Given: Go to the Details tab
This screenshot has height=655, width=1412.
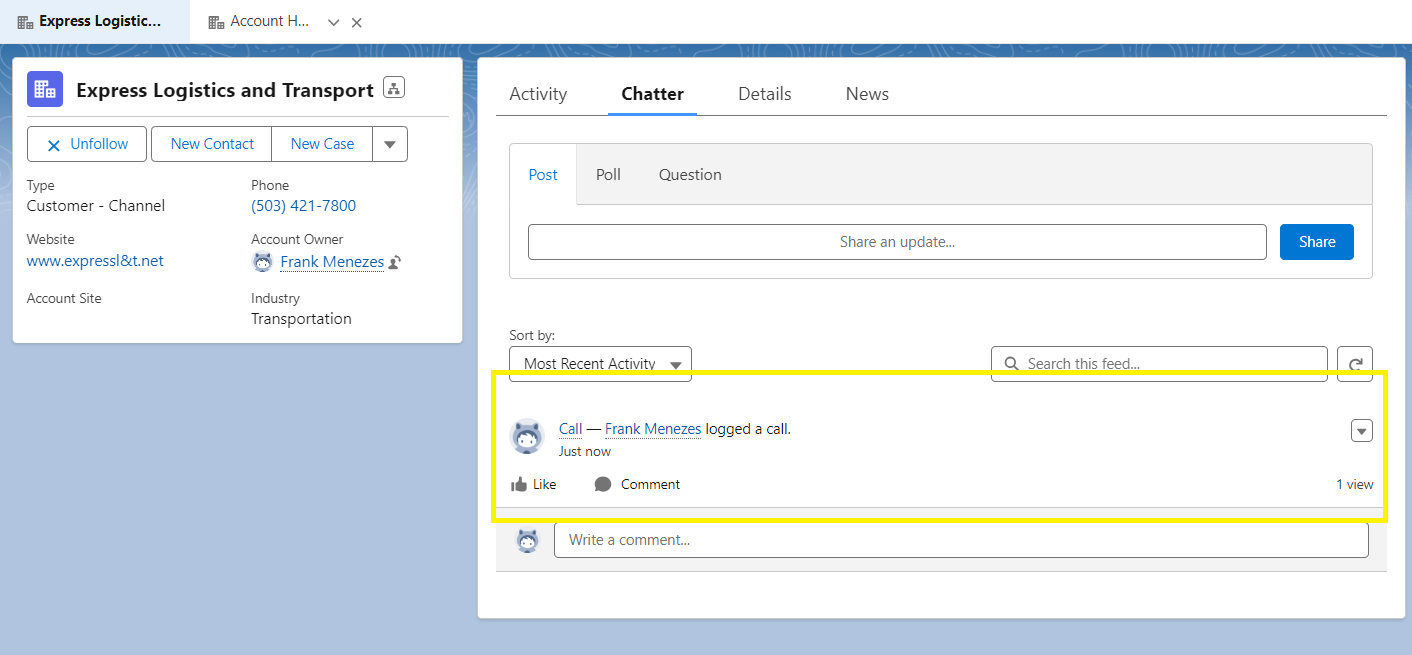Looking at the screenshot, I should point(765,94).
